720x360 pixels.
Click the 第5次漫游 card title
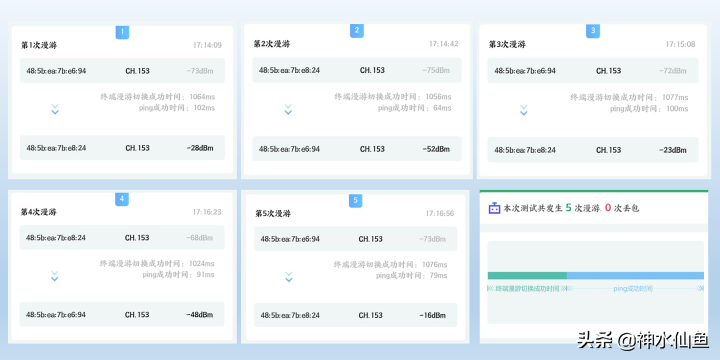click(x=273, y=214)
